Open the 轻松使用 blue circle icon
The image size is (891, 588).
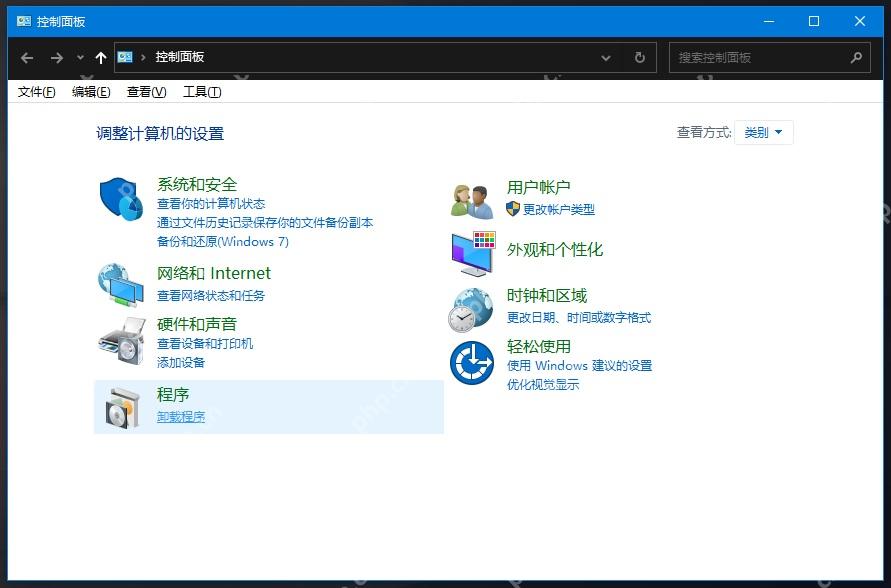[x=472, y=362]
